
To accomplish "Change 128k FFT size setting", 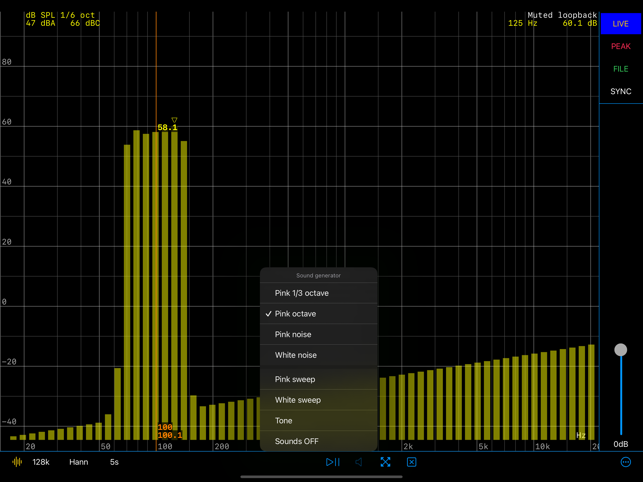I will click(x=41, y=462).
